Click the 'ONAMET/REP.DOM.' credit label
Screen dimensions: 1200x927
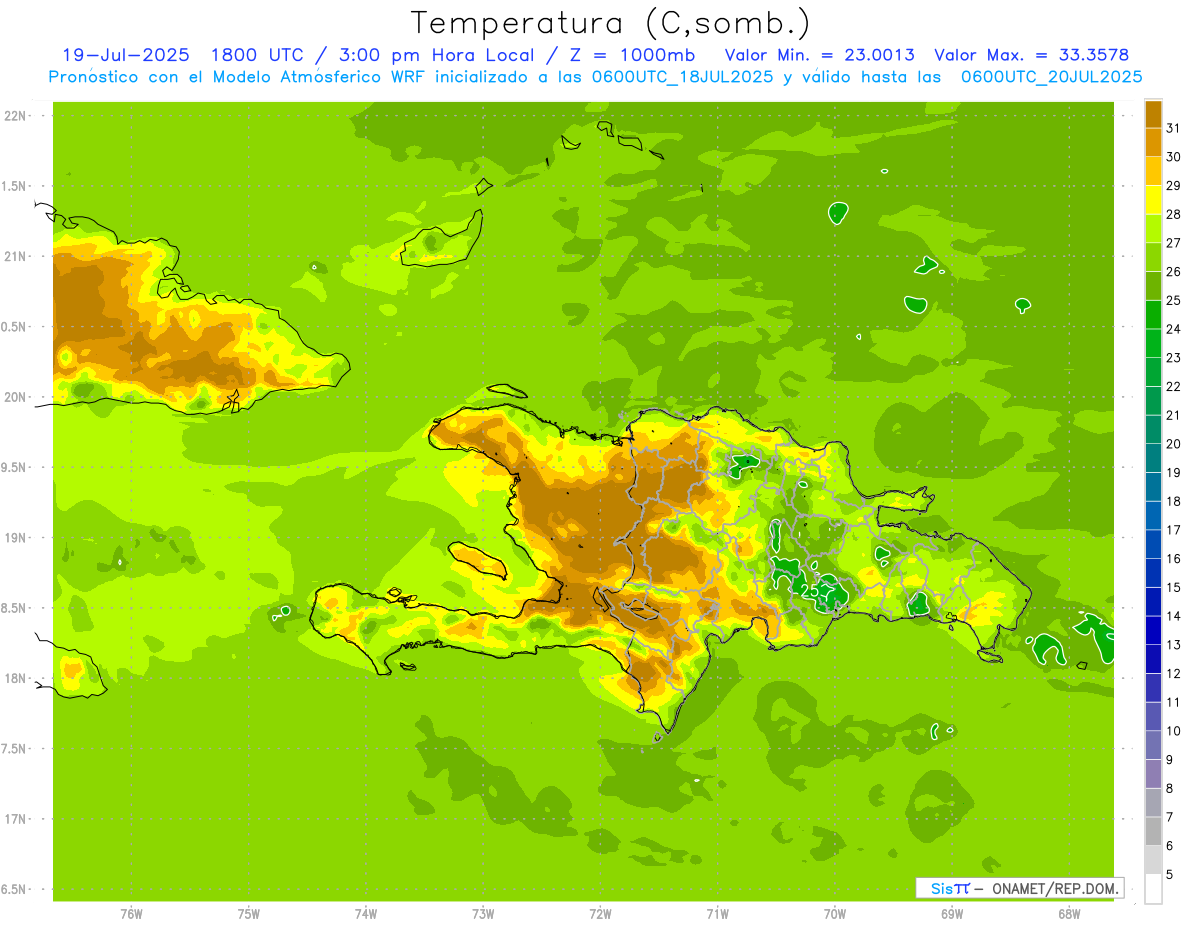(1056, 888)
